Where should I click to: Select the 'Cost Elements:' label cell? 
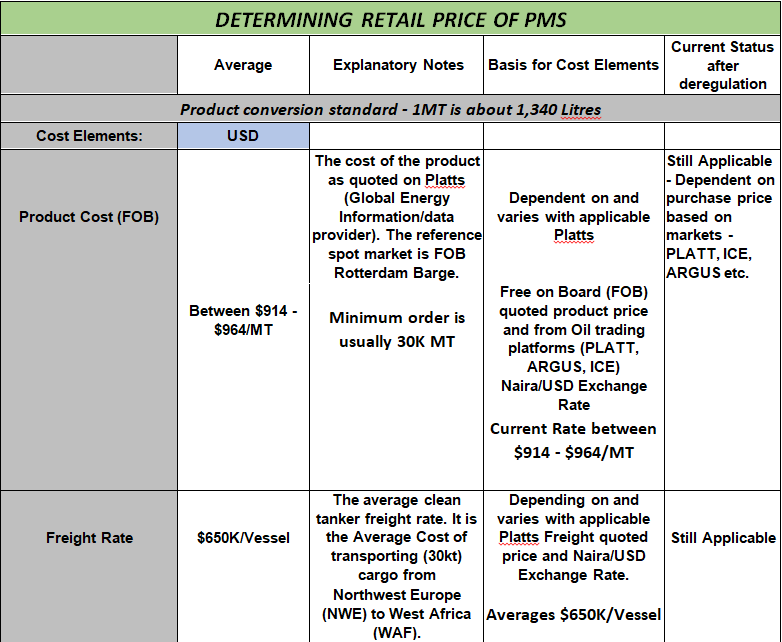click(x=89, y=136)
